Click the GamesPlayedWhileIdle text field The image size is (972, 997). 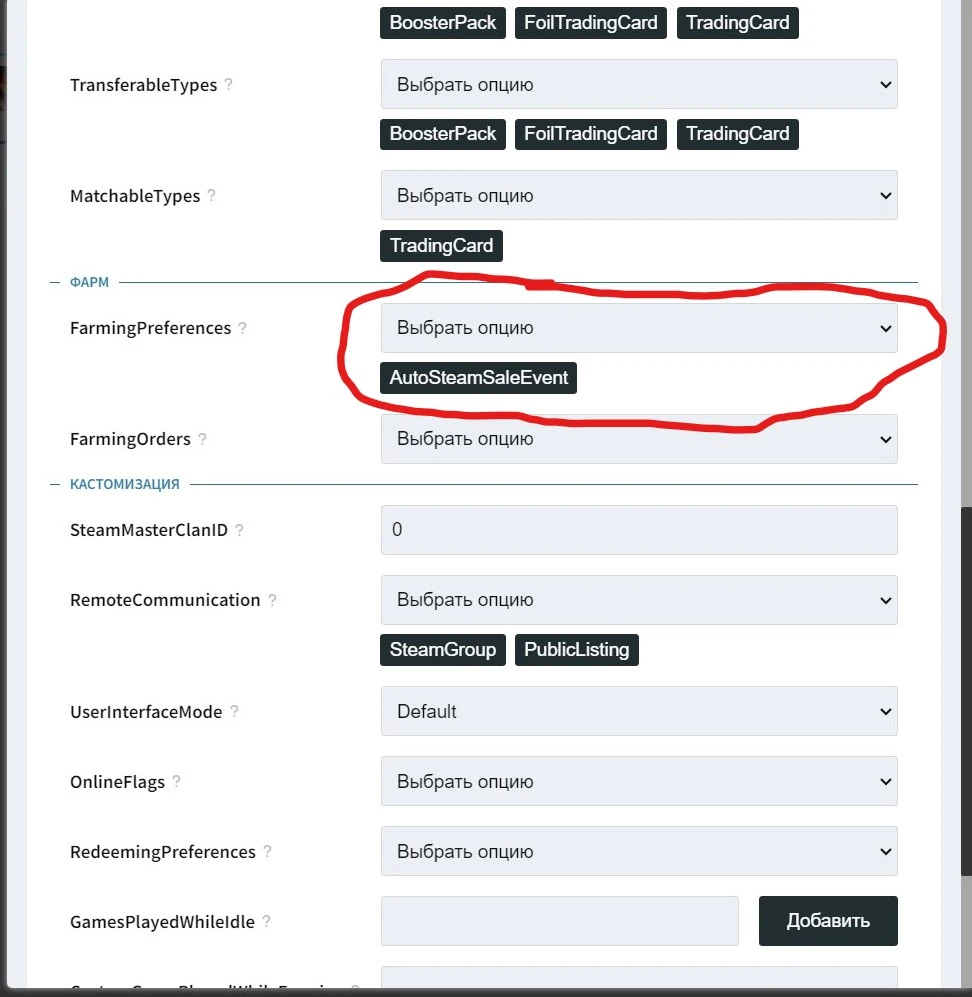tap(559, 921)
